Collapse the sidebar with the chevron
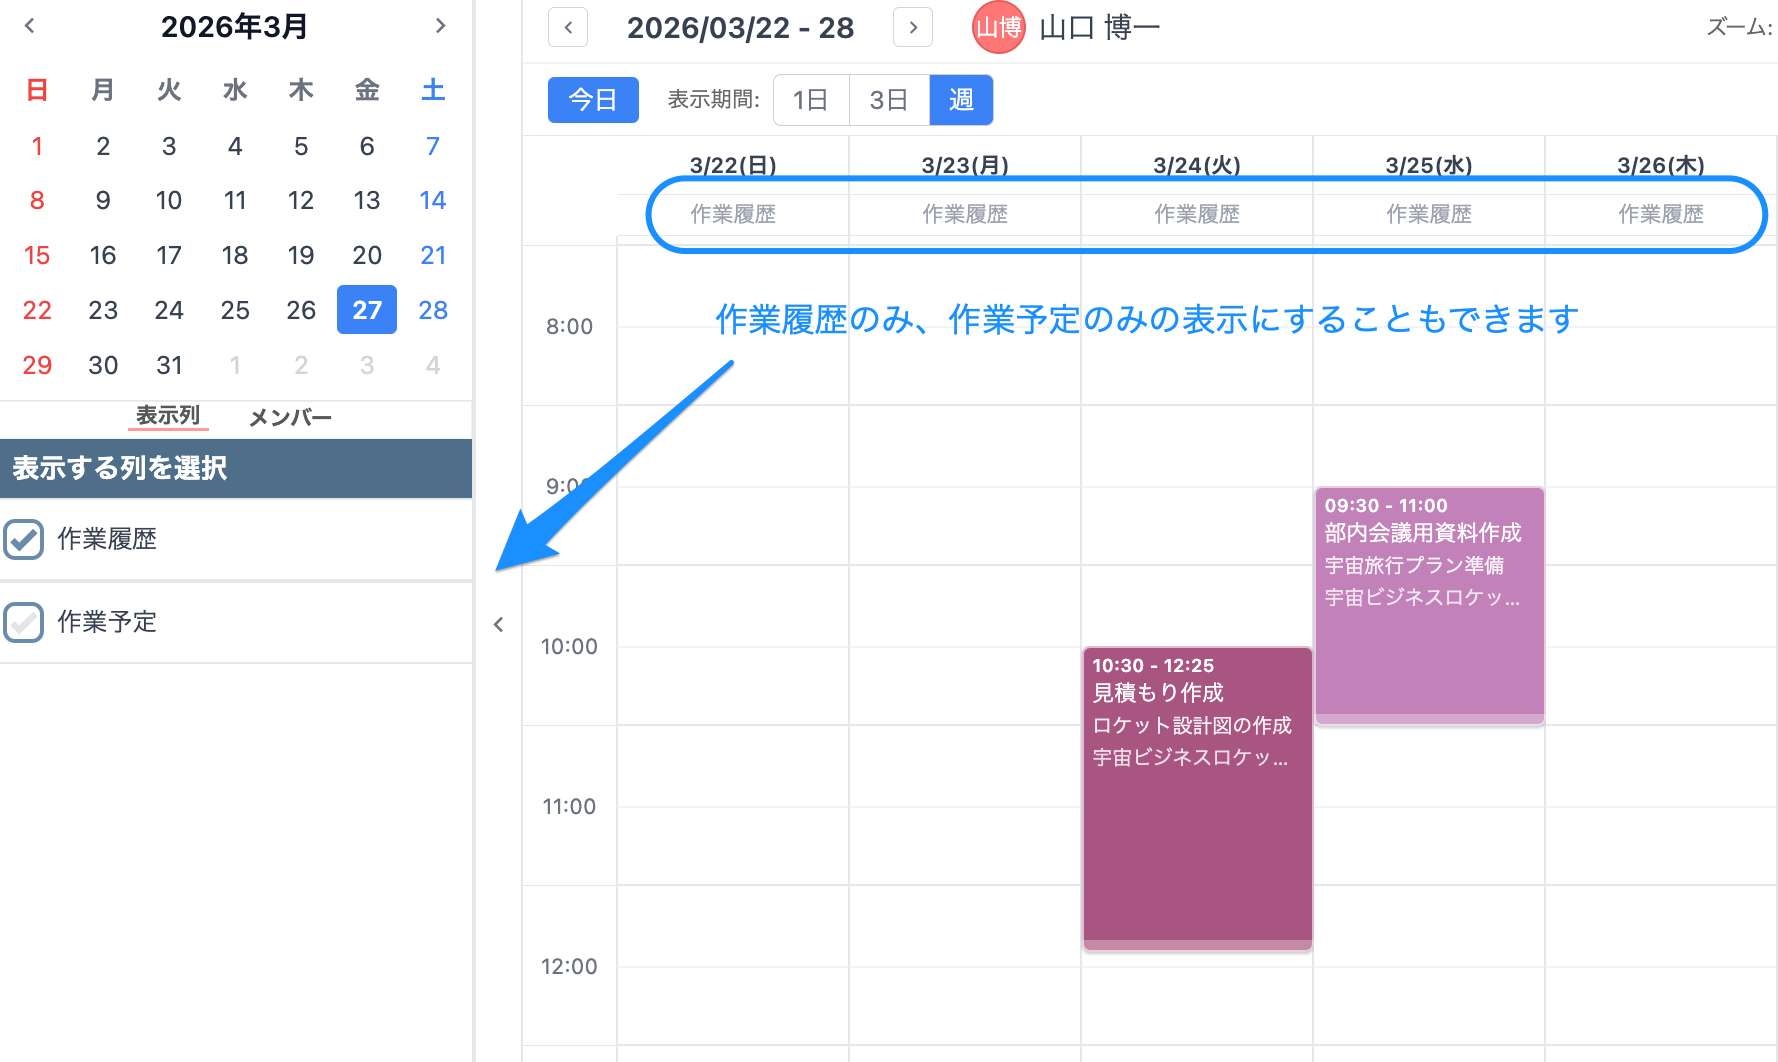 [498, 623]
